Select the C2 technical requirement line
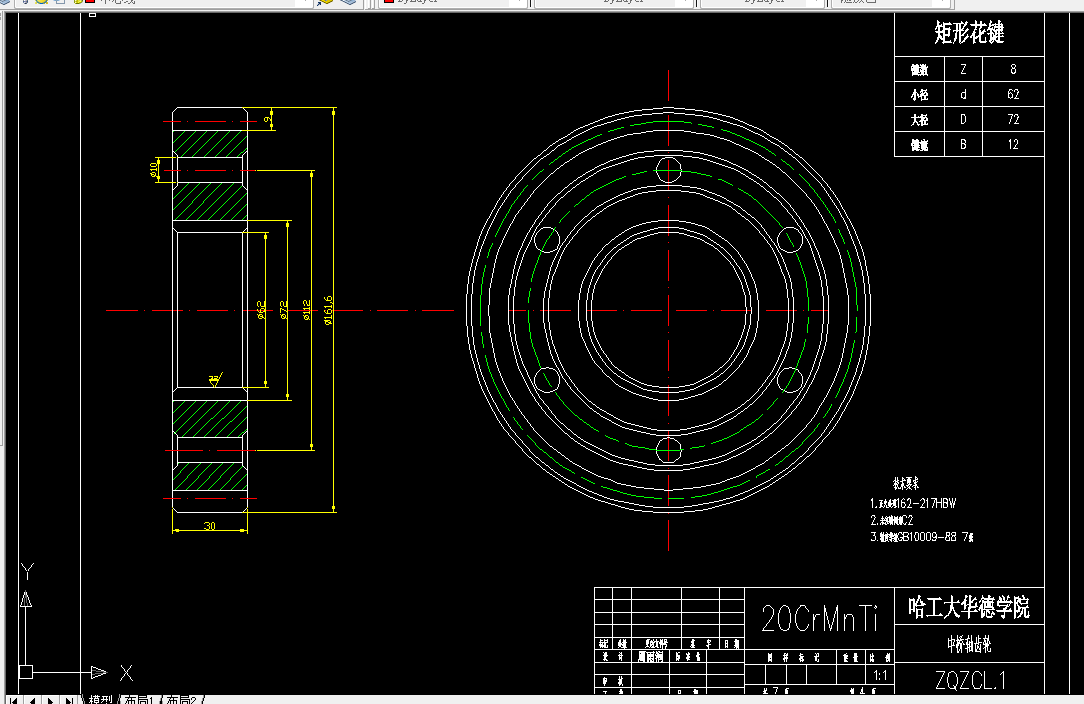The height and width of the screenshot is (704, 1084). (x=891, y=520)
